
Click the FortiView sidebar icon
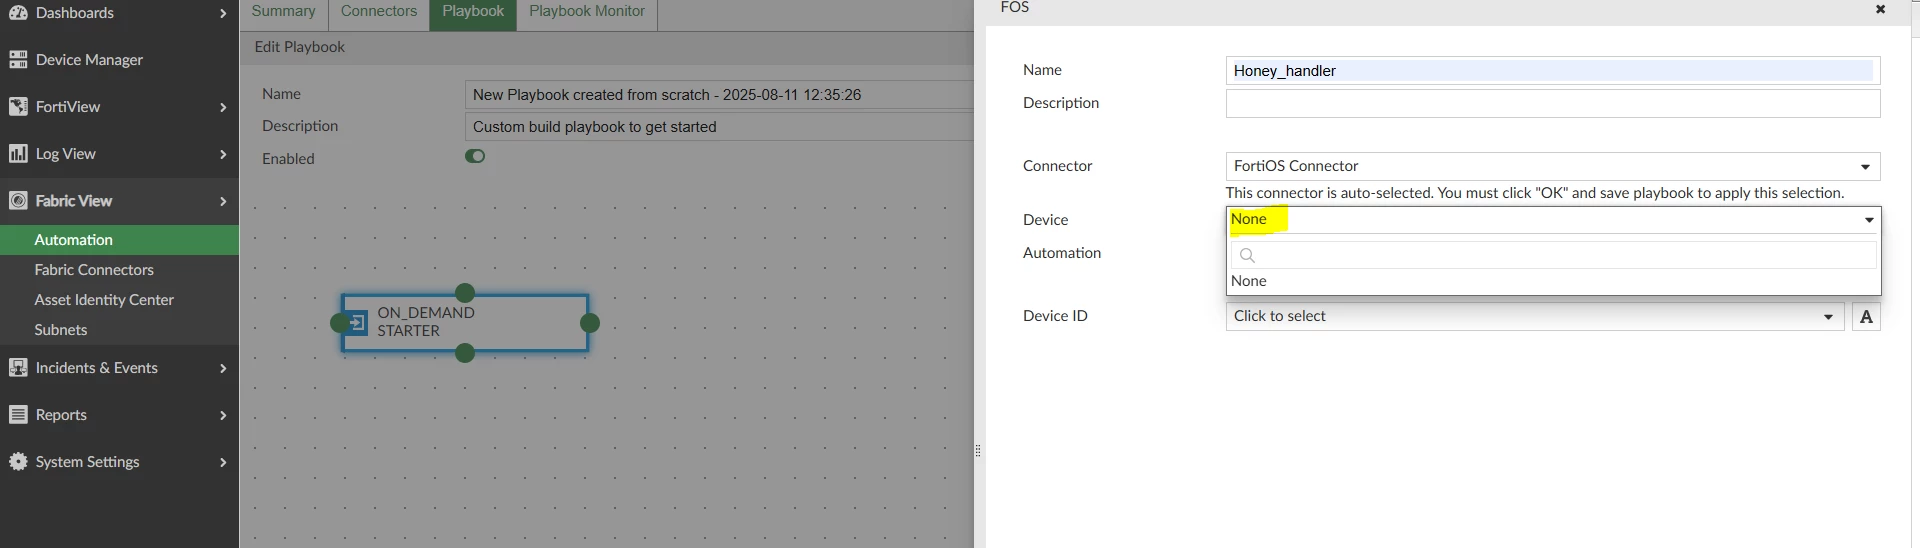click(18, 107)
